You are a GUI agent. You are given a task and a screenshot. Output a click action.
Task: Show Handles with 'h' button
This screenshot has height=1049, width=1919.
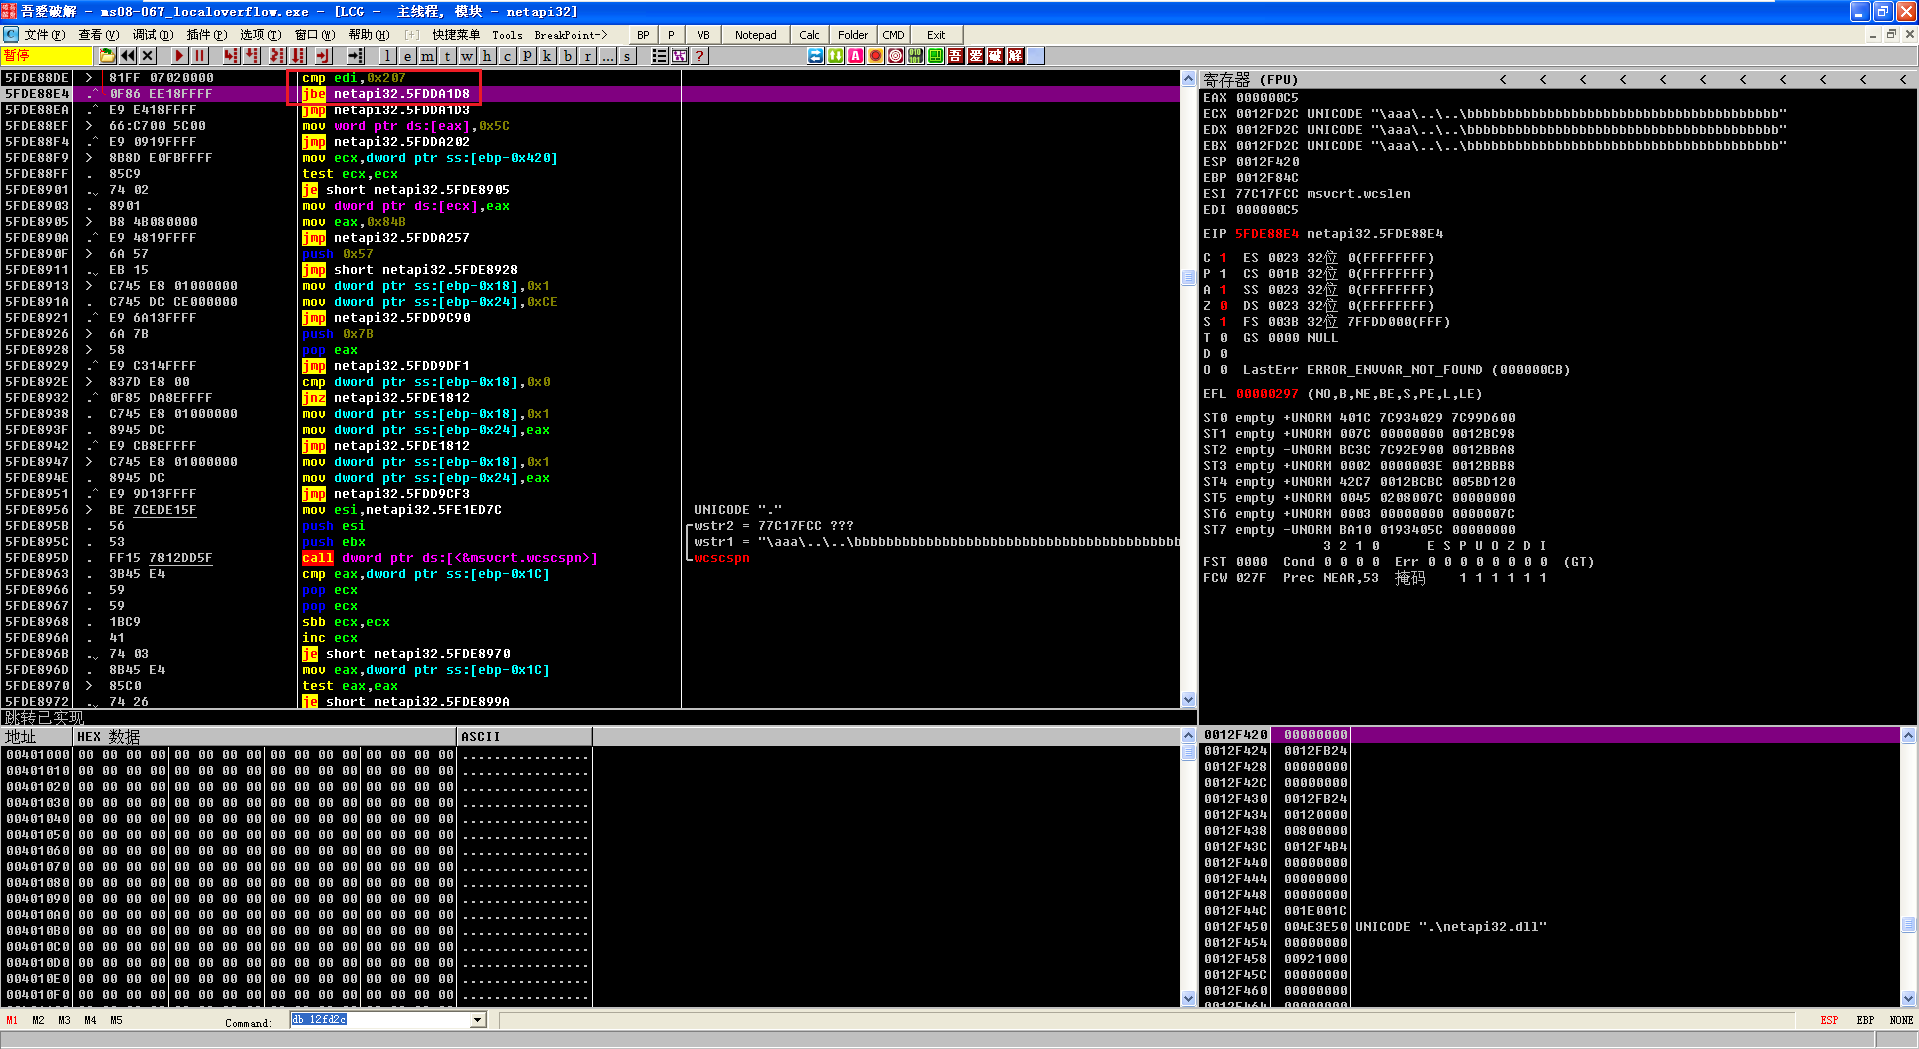tap(487, 56)
